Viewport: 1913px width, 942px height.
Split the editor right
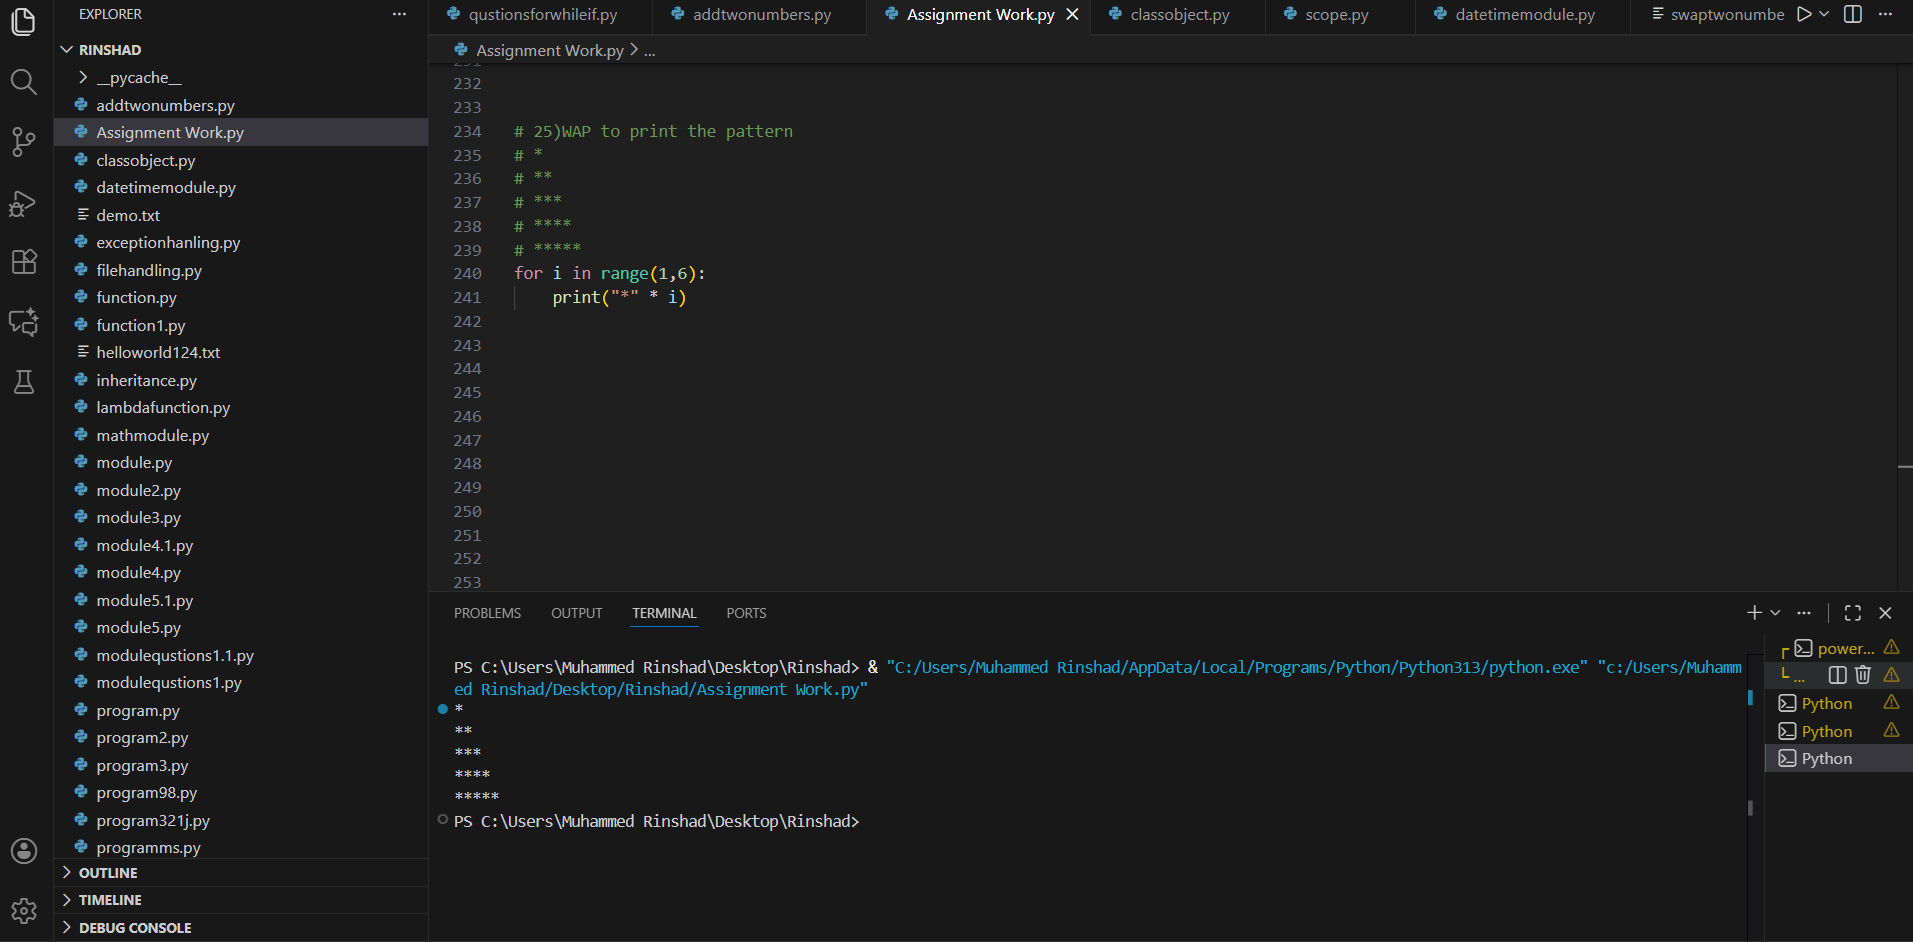(x=1853, y=14)
